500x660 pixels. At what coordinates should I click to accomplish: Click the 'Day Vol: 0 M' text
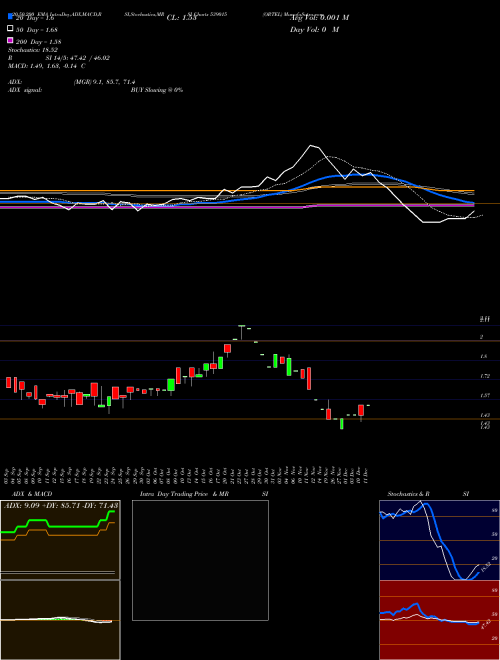click(314, 29)
